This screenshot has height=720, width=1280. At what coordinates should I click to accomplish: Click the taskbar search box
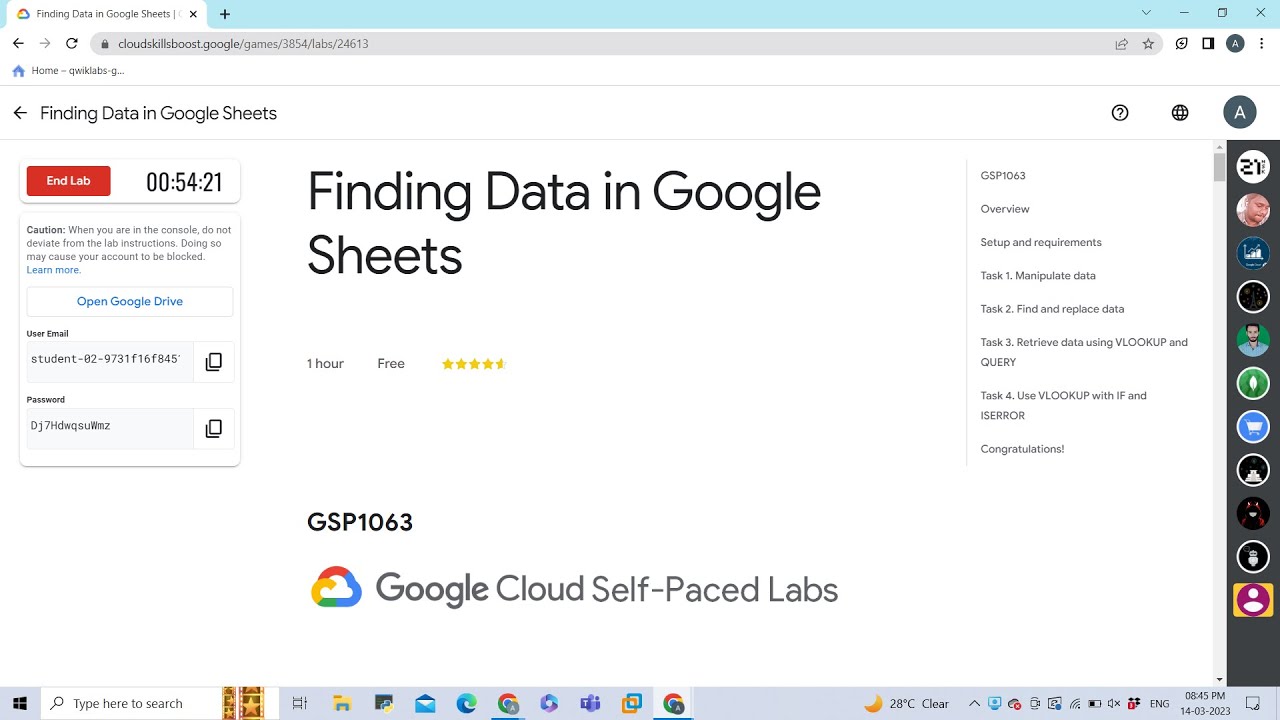[x=132, y=703]
